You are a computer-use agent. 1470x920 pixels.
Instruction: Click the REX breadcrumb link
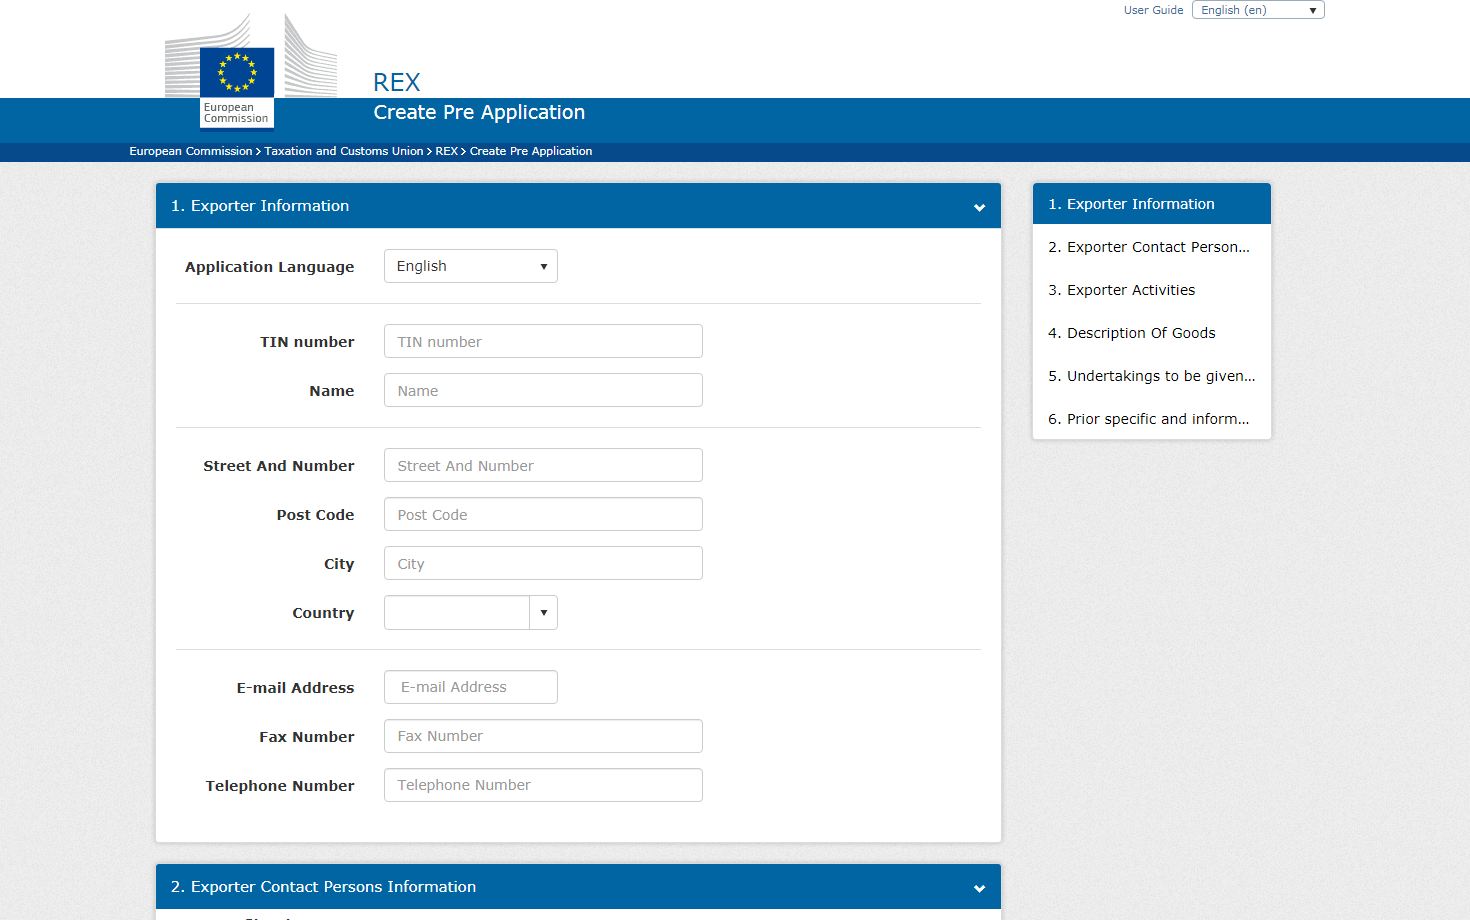tap(446, 151)
